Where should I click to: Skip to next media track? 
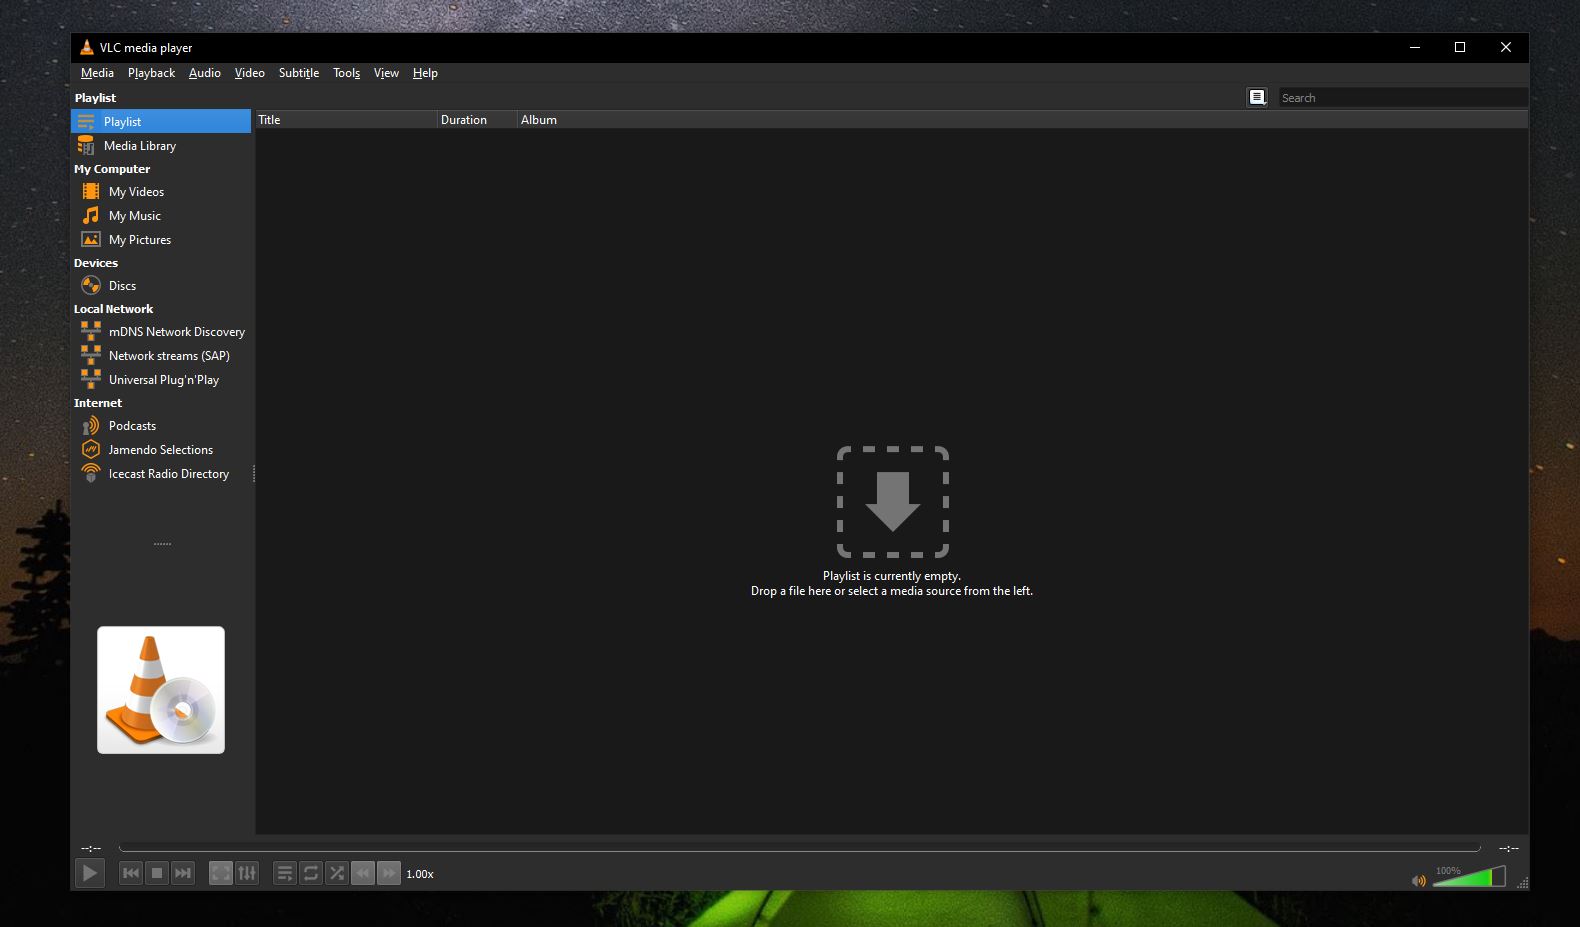click(x=183, y=873)
